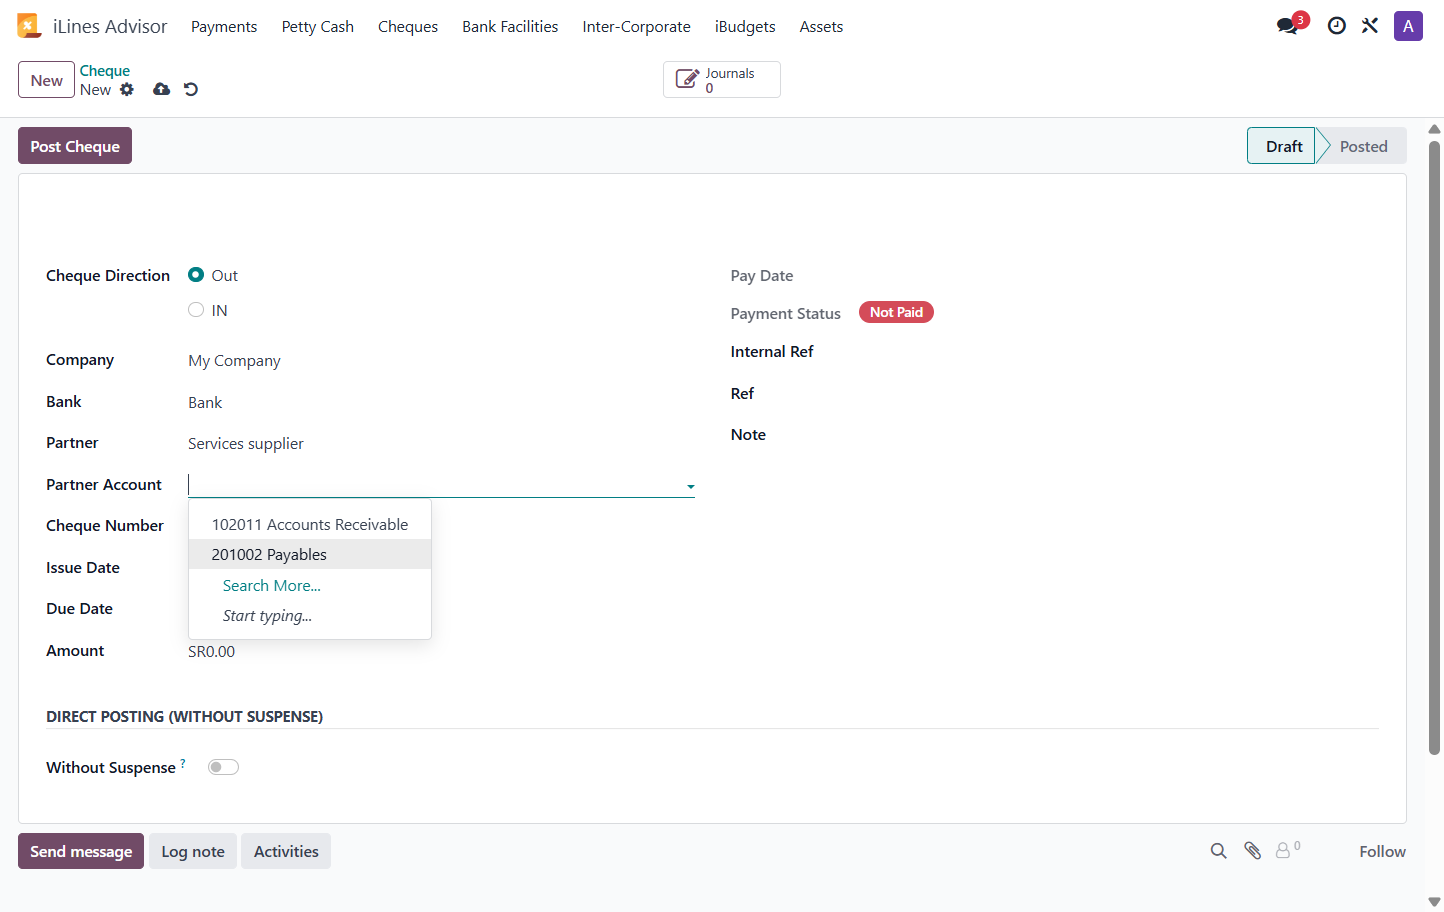
Task: Click Send message button
Action: tap(81, 851)
